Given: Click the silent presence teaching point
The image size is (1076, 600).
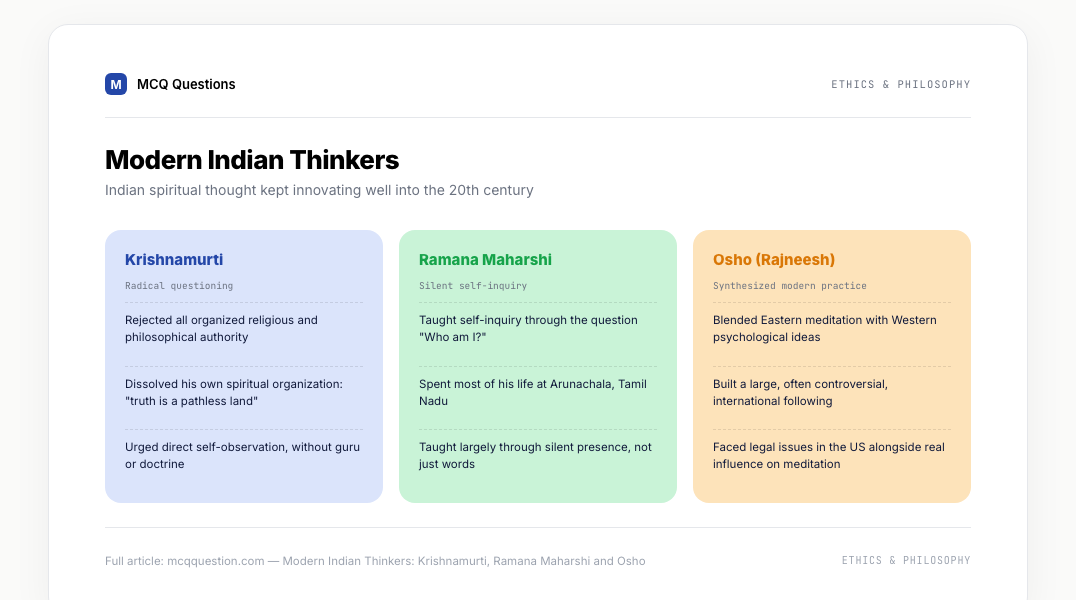Looking at the screenshot, I should [x=537, y=456].
